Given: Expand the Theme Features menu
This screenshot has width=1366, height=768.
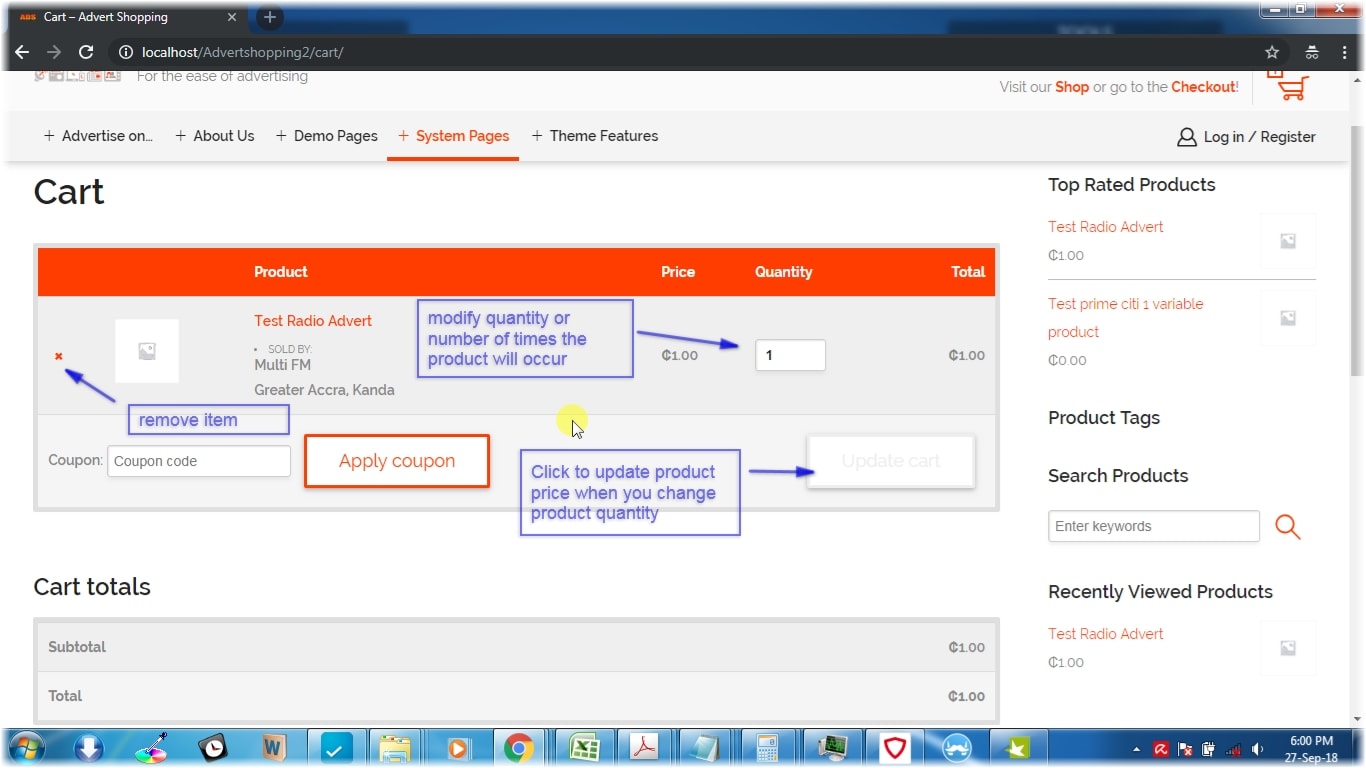Looking at the screenshot, I should pos(603,136).
